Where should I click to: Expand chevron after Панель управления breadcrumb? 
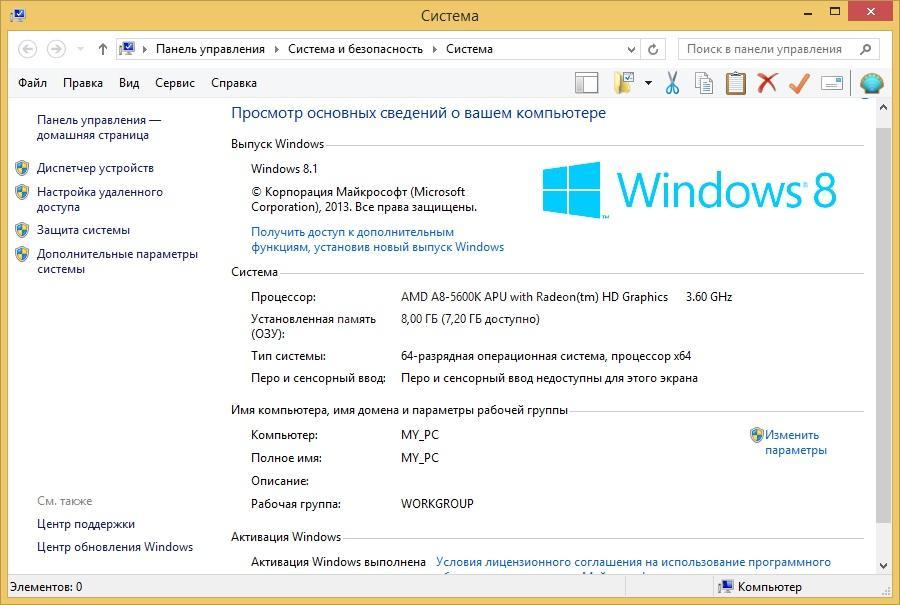click(276, 49)
